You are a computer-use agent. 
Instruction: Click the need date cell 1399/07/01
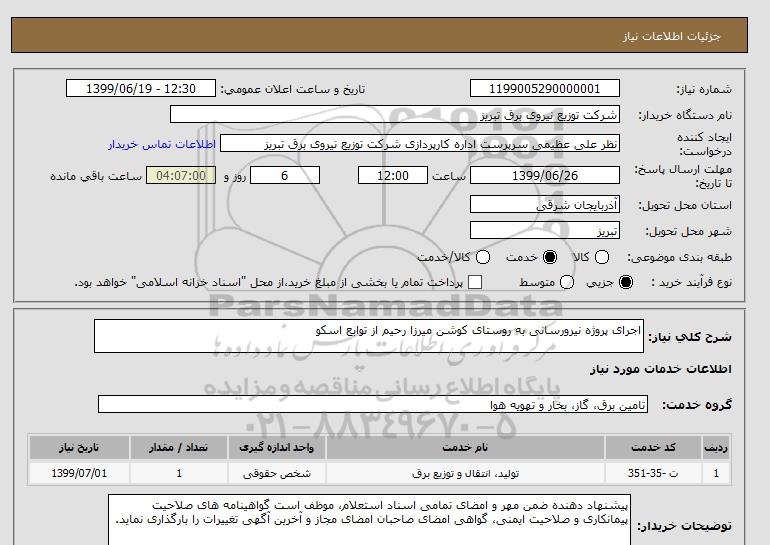tap(79, 473)
